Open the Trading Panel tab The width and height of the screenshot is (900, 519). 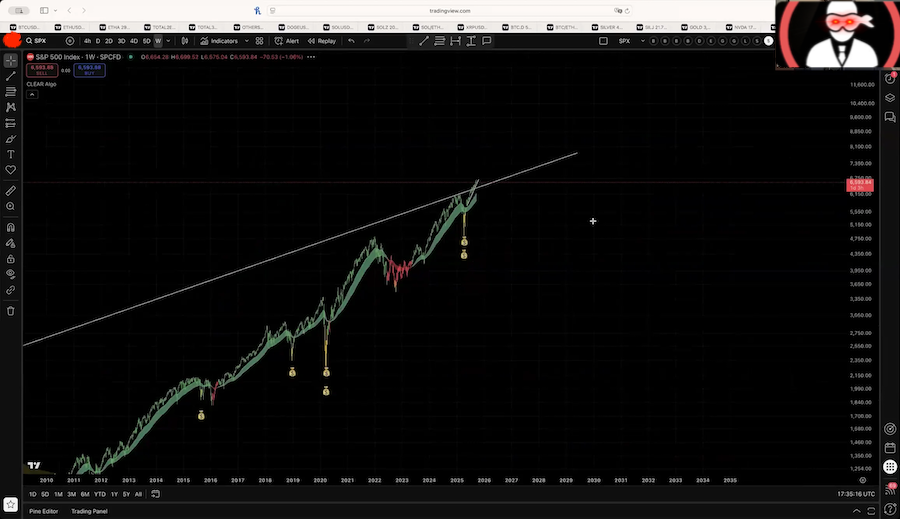coord(89,511)
